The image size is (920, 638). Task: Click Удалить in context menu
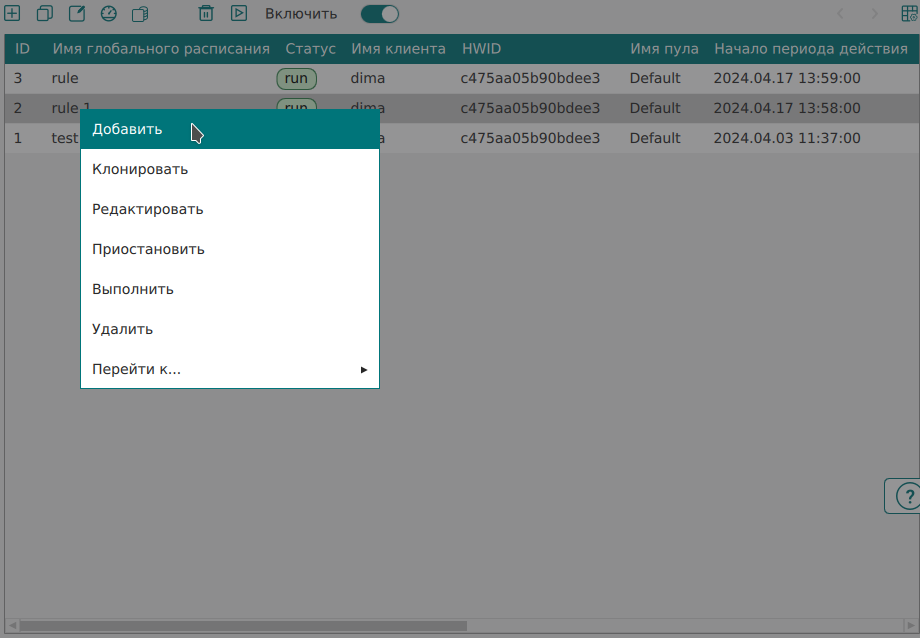coord(229,329)
